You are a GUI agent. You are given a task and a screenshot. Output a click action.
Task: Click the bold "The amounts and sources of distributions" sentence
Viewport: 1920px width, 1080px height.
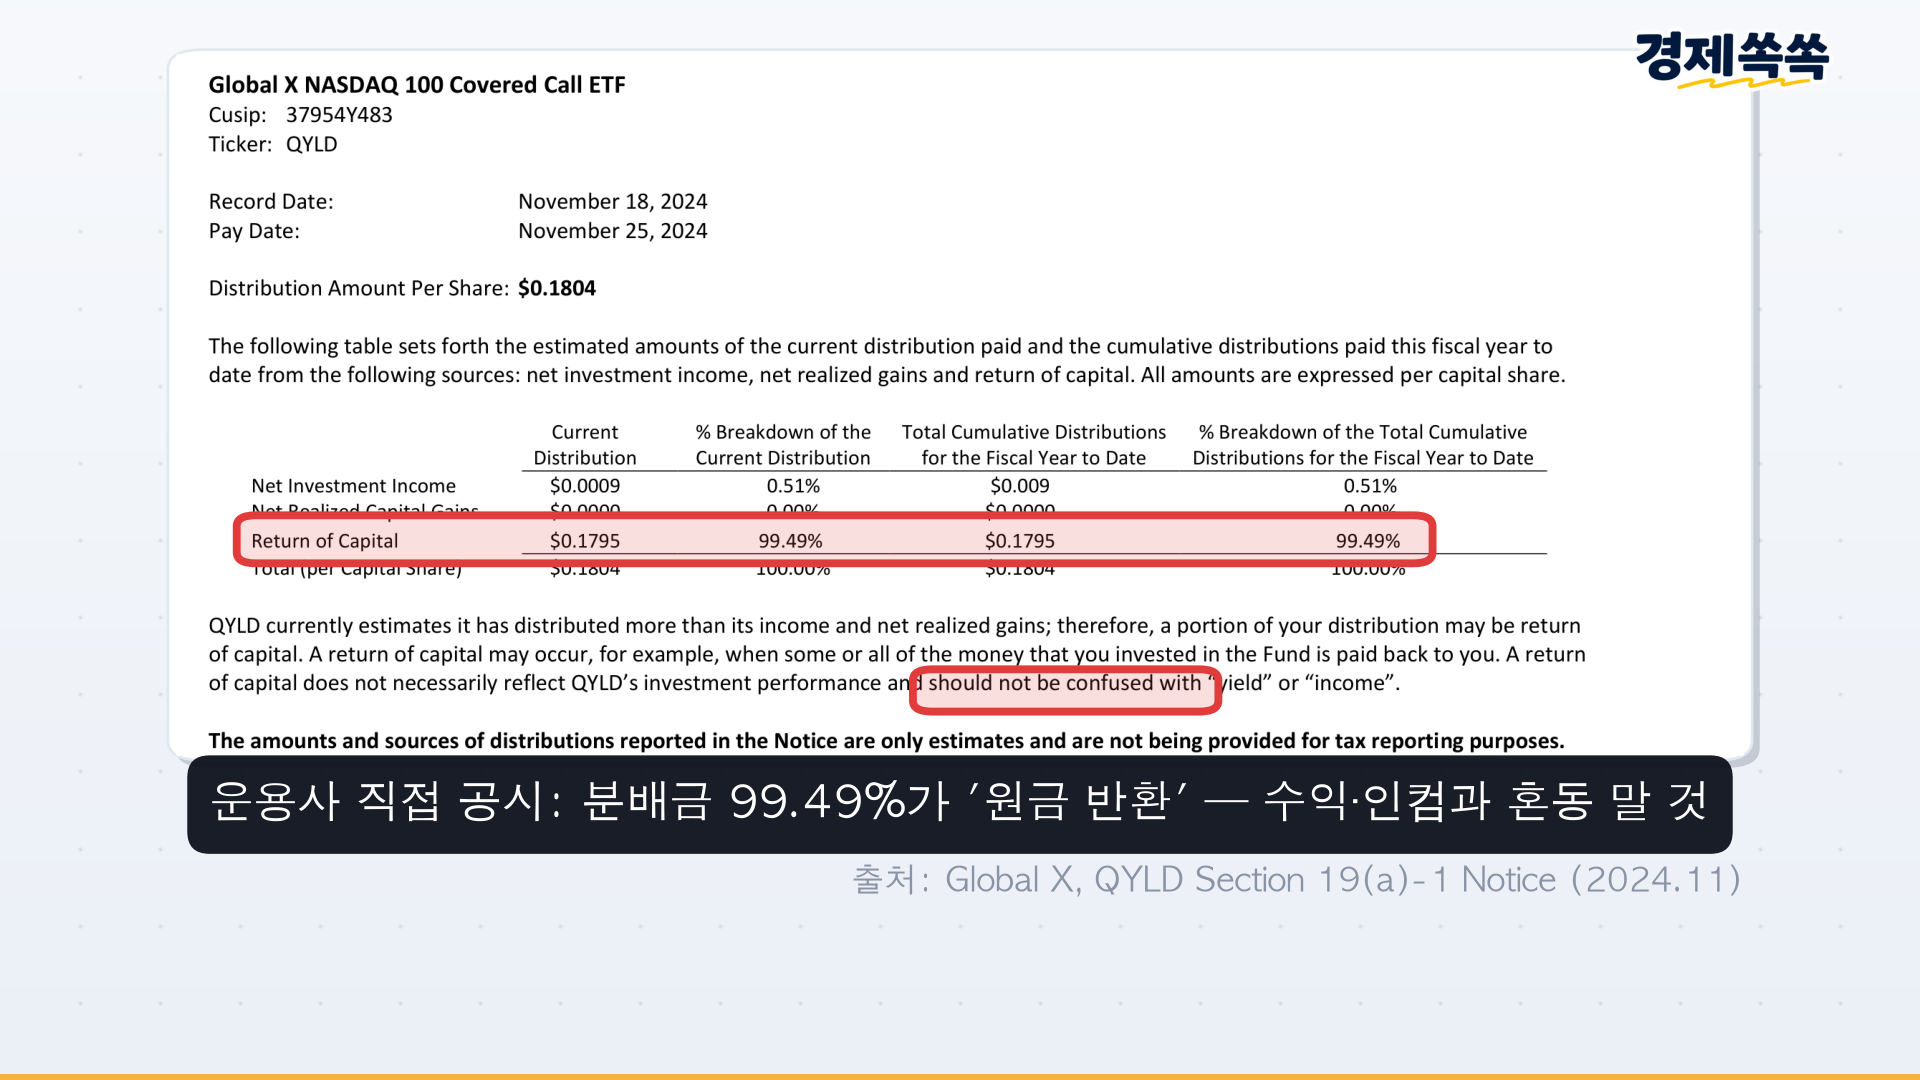coord(886,741)
